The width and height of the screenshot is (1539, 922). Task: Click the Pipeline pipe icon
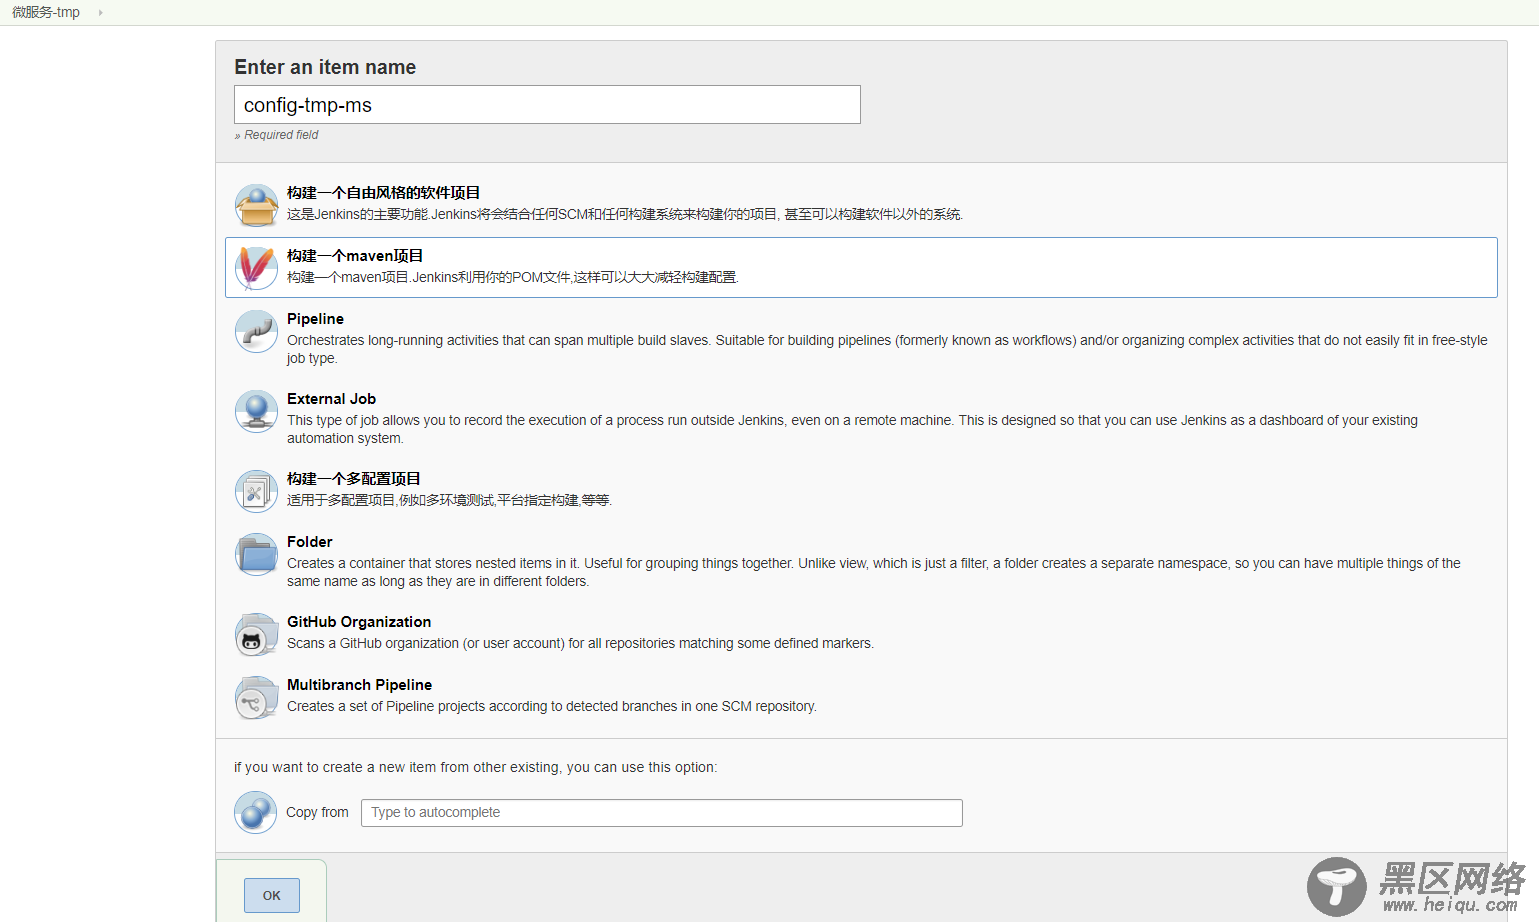pyautogui.click(x=256, y=331)
